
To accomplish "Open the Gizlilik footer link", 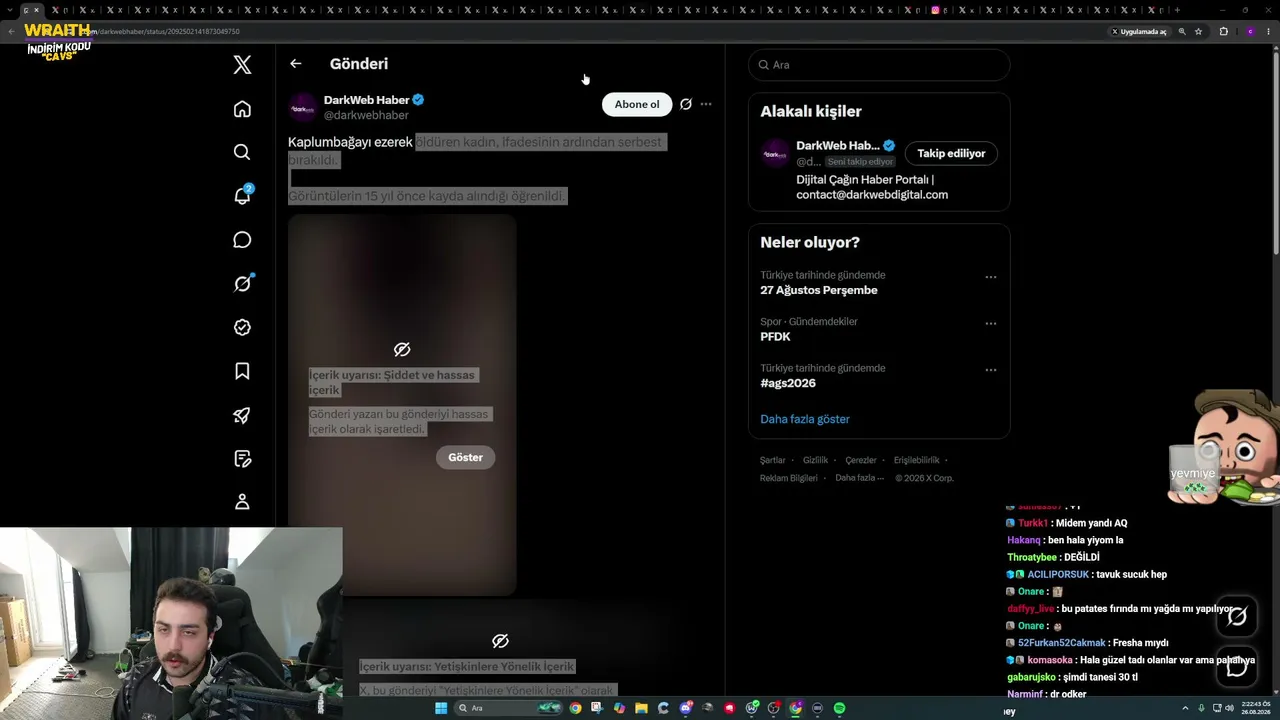I will 815,460.
